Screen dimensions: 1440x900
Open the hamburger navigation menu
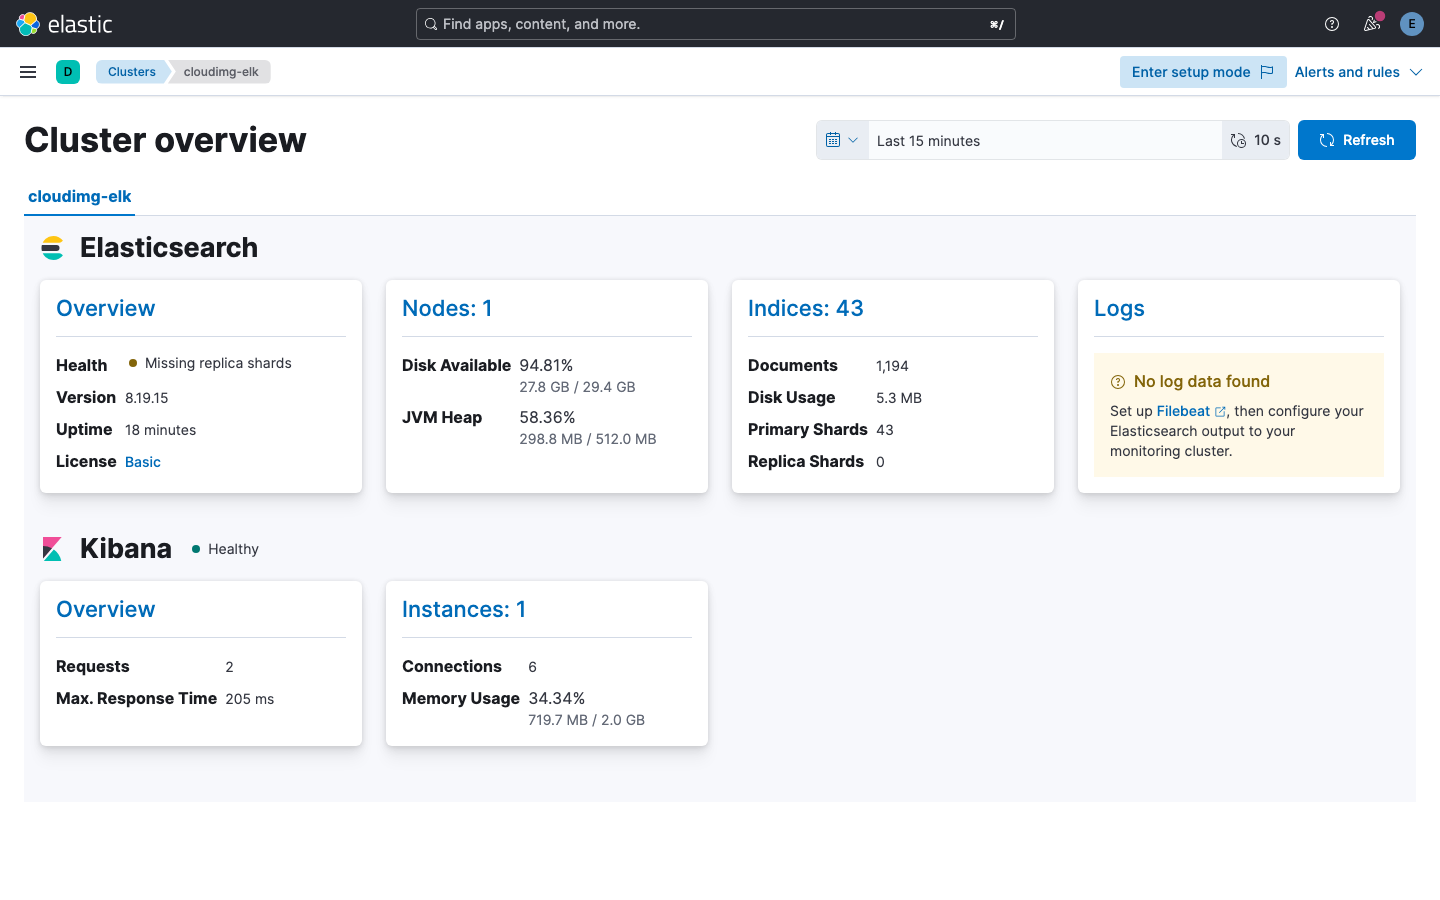pyautogui.click(x=28, y=72)
